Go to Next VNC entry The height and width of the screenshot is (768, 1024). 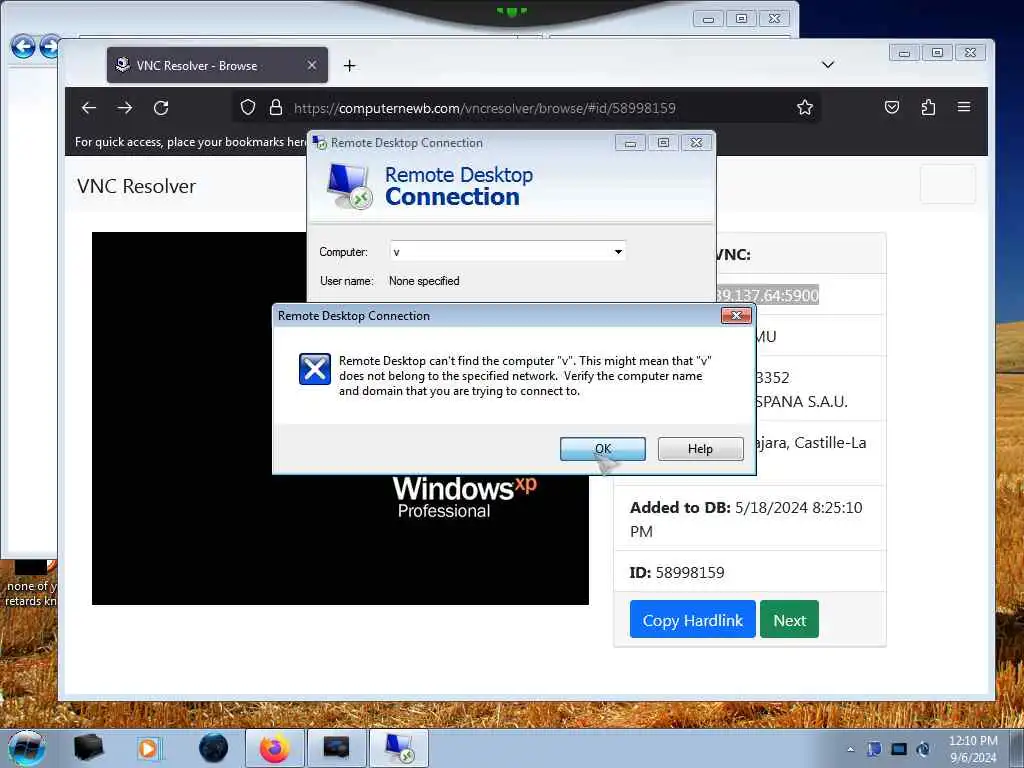tap(789, 620)
